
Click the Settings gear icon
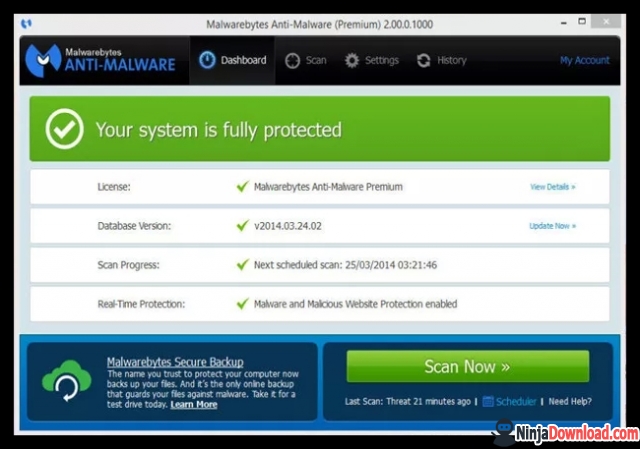351,60
